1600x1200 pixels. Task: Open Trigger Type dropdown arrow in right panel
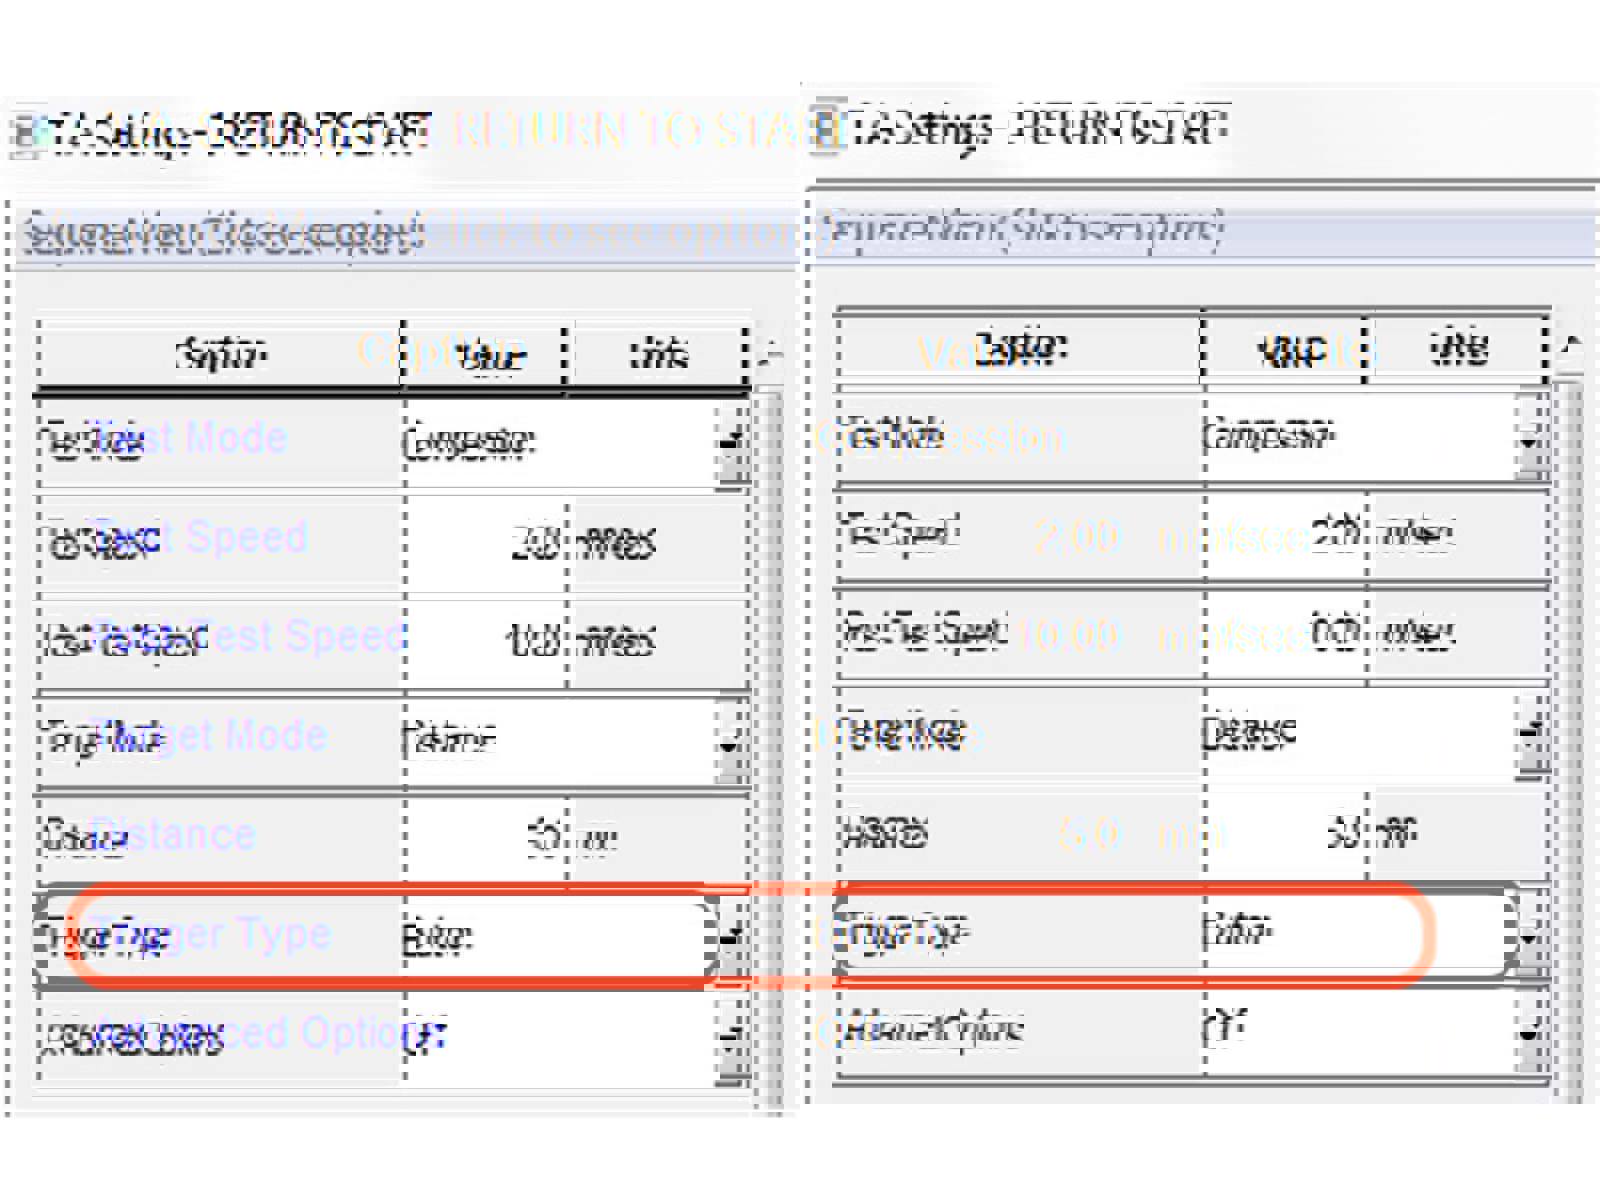coord(1530,934)
